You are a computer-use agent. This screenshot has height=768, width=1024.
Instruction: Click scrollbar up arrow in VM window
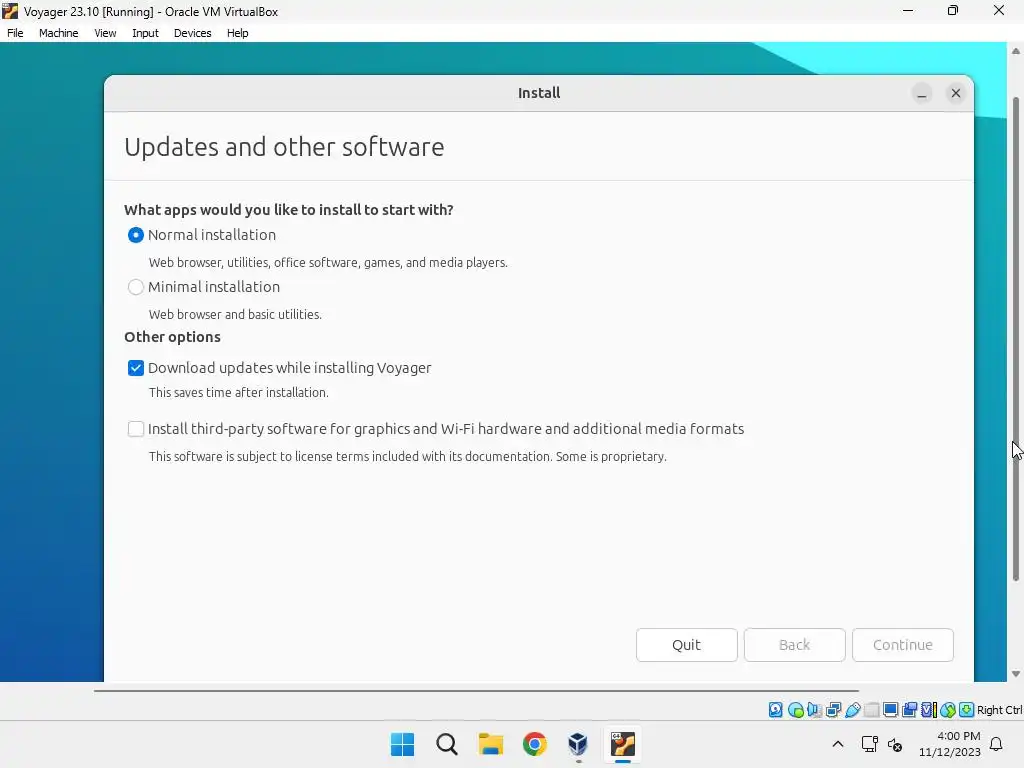(1016, 51)
